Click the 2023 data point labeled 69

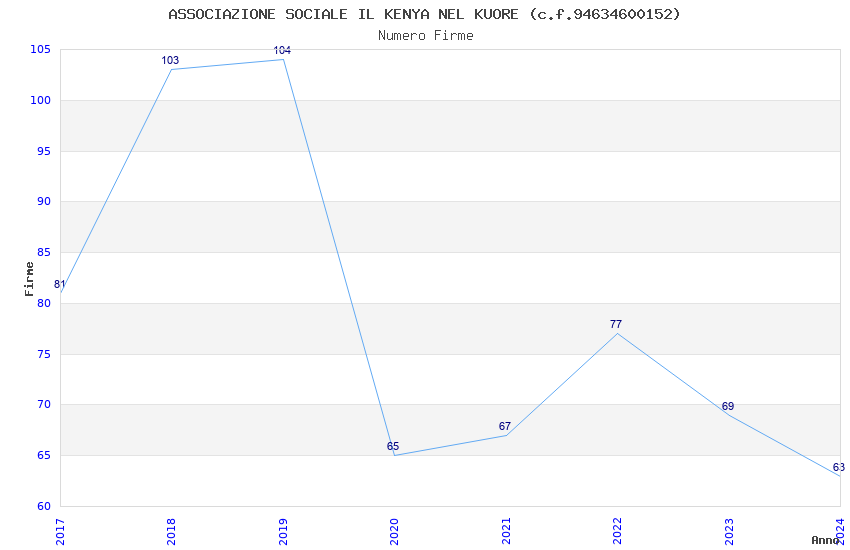click(728, 406)
